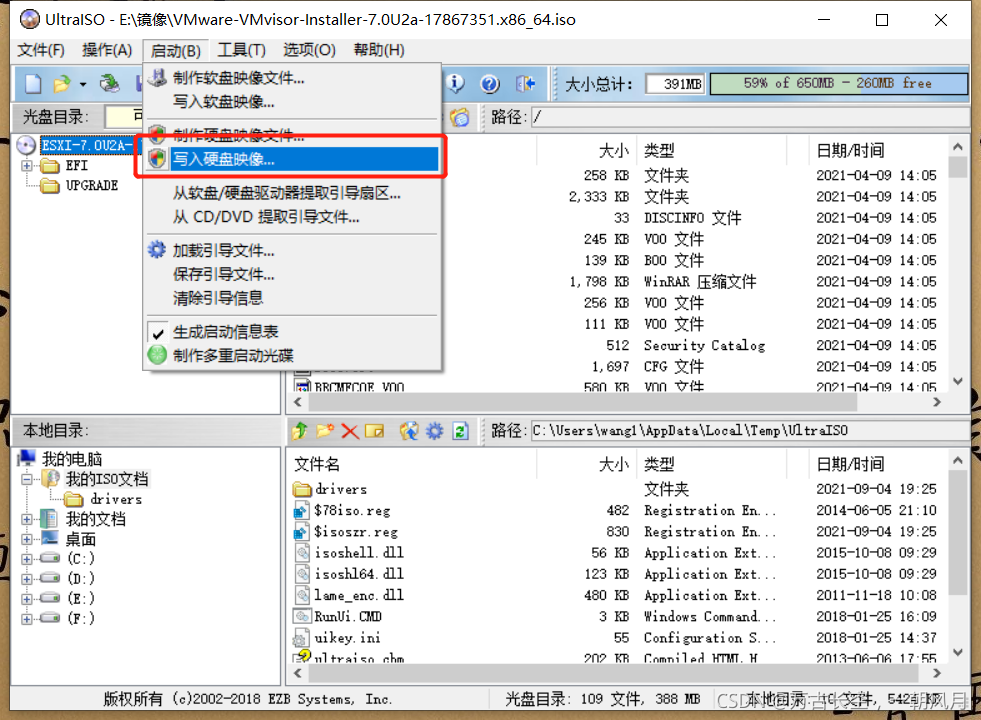Choose 加载引导文件 menu entry

[x=223, y=251]
